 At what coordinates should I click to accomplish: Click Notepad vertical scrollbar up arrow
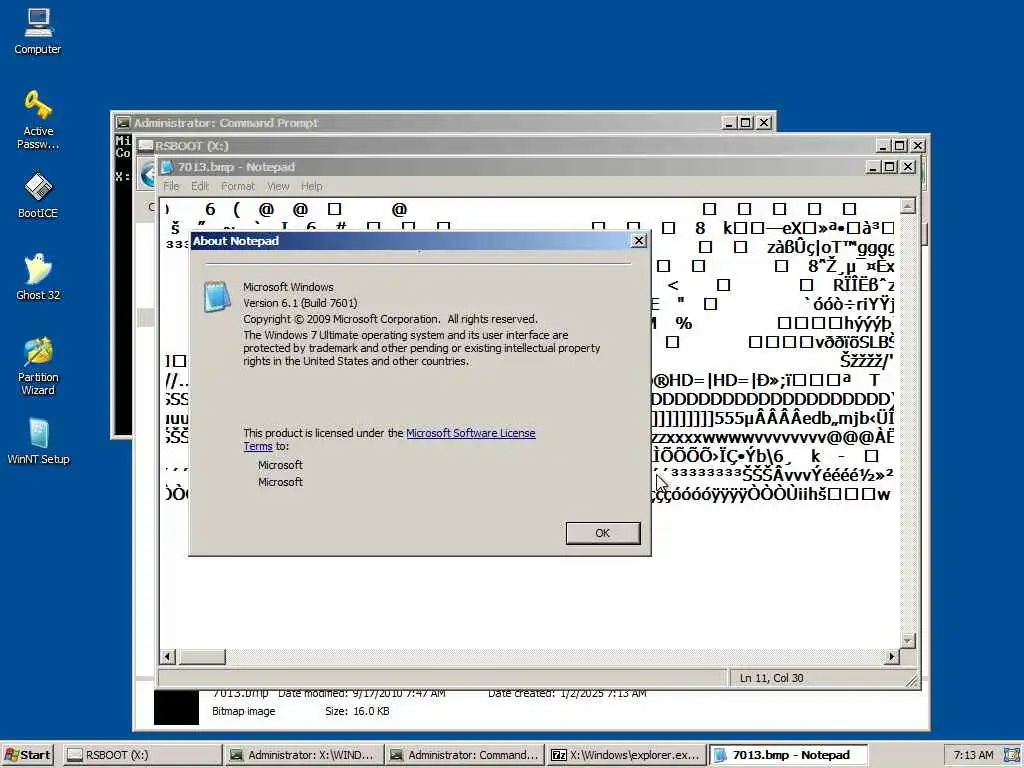point(908,206)
